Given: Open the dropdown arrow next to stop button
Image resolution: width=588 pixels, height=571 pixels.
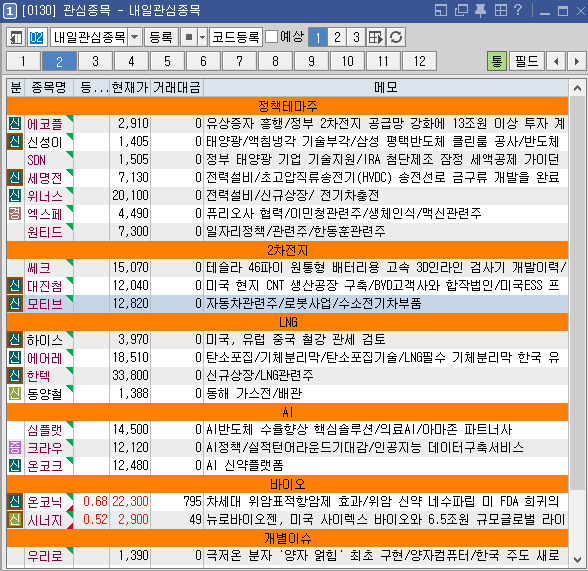Looking at the screenshot, I should [202, 37].
